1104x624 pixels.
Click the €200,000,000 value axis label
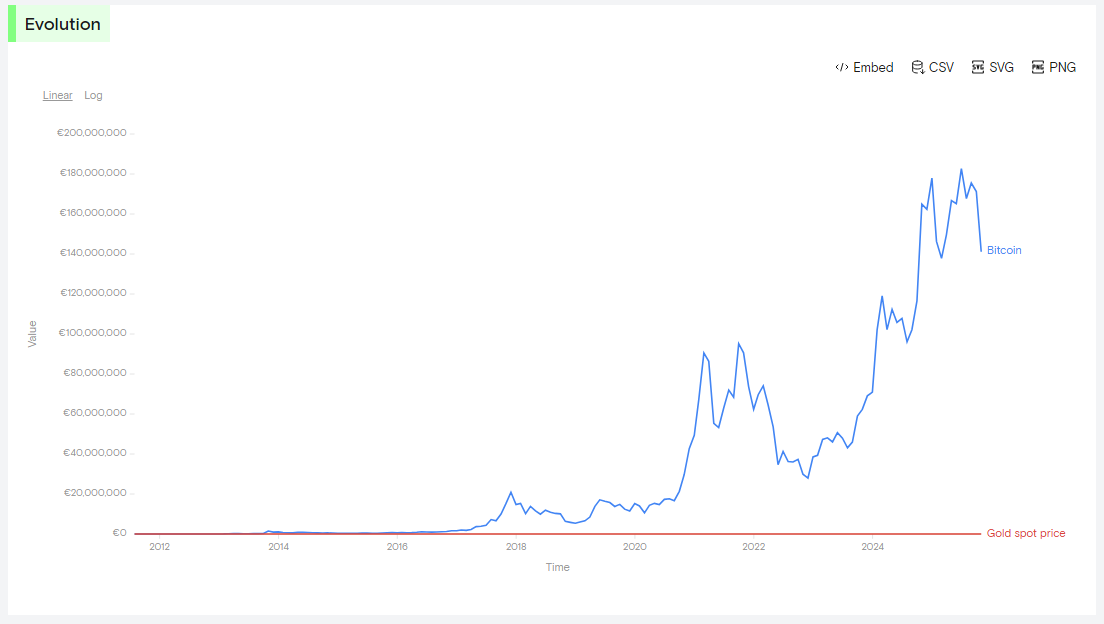[x=91, y=133]
